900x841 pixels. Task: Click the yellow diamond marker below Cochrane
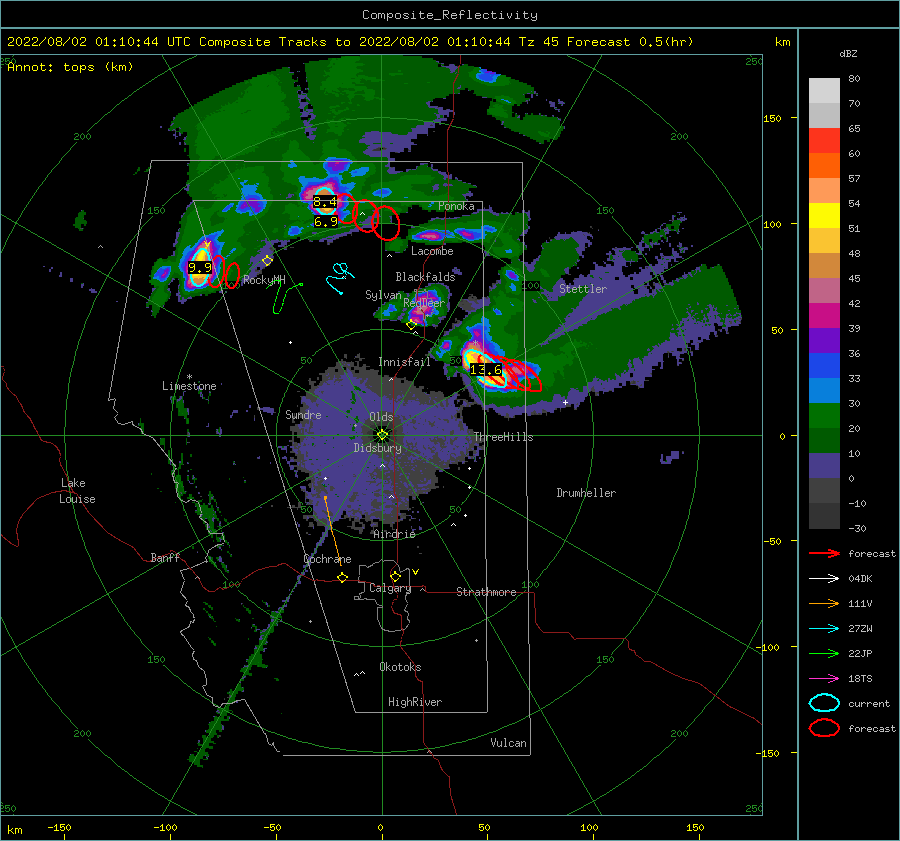343,578
